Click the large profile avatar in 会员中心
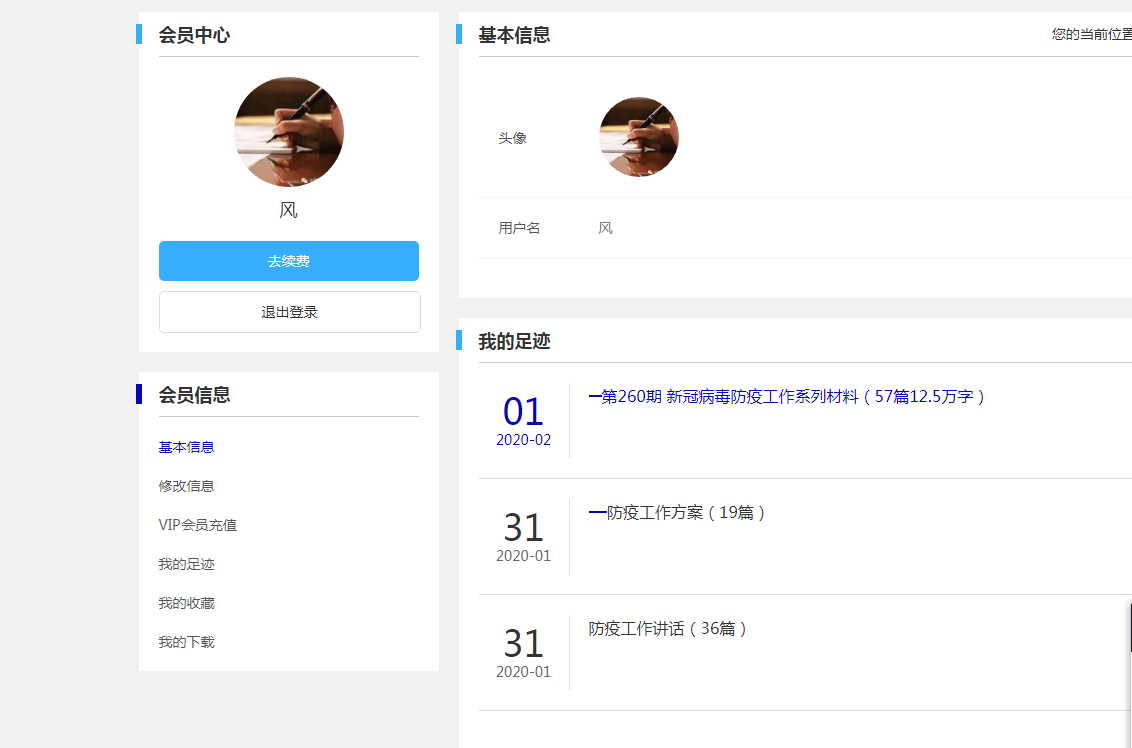The image size is (1132, 748). (289, 132)
